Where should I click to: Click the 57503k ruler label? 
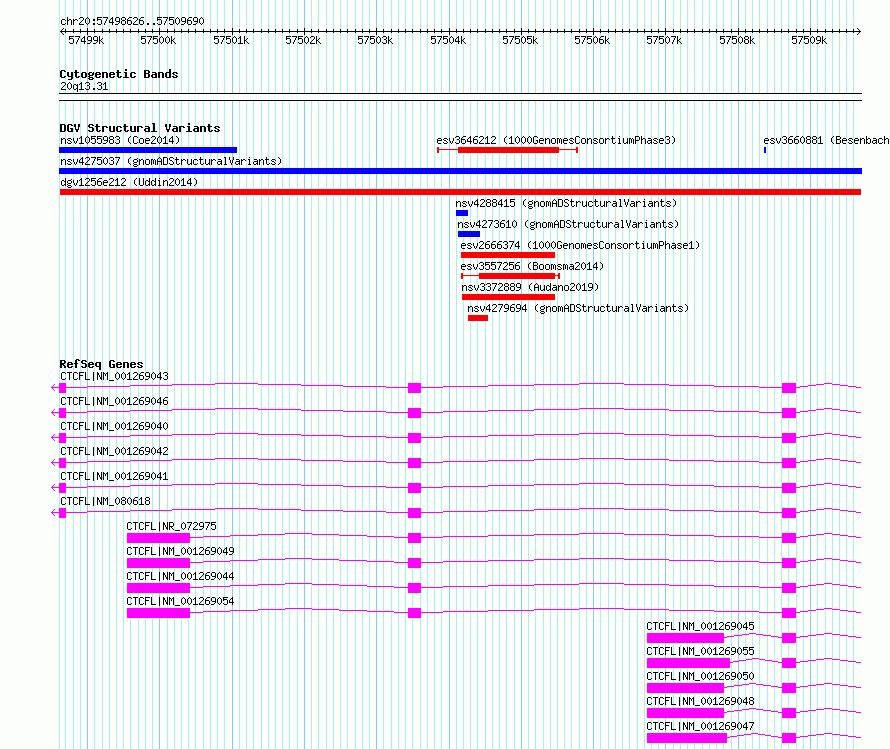375,40
